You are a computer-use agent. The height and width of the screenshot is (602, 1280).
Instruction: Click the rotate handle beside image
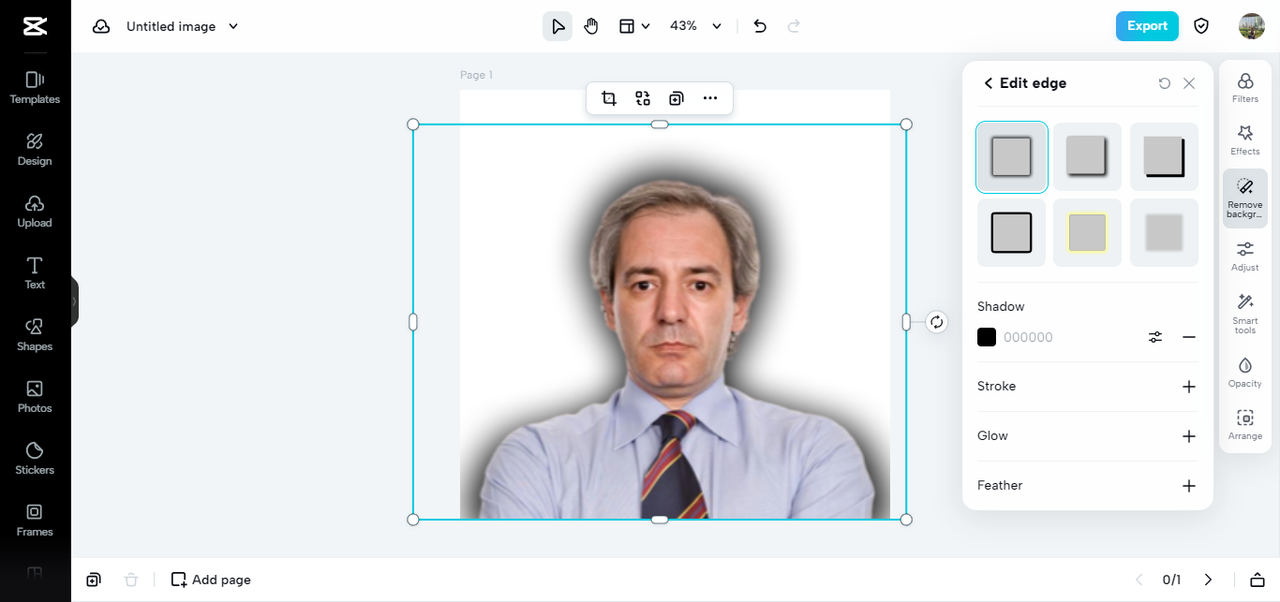[936, 322]
